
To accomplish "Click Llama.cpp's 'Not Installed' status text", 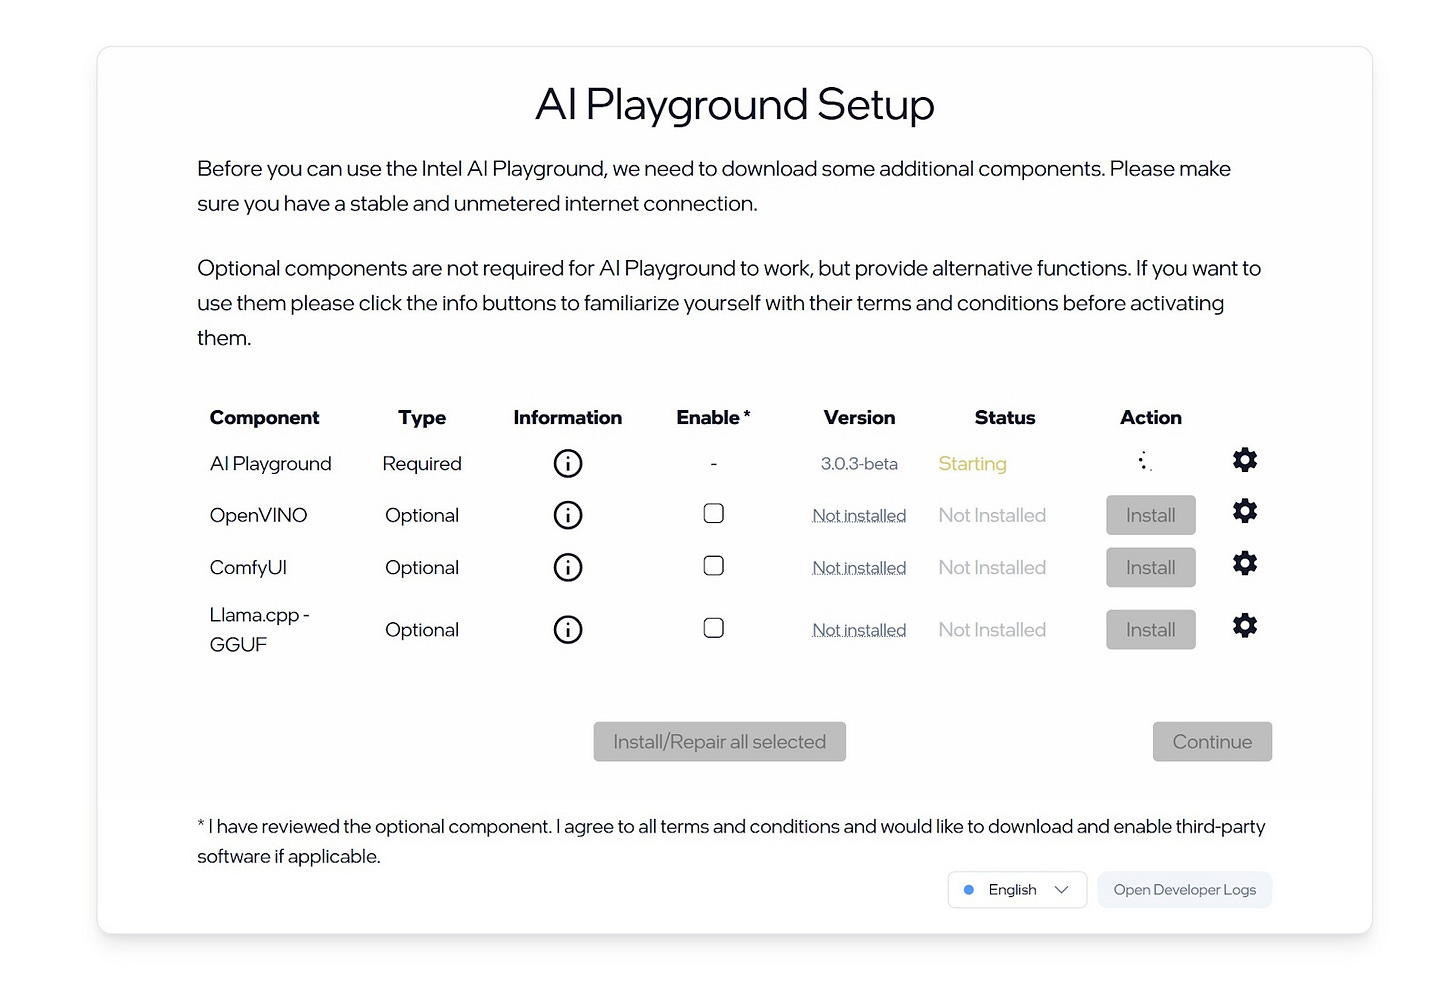I will 992,630.
